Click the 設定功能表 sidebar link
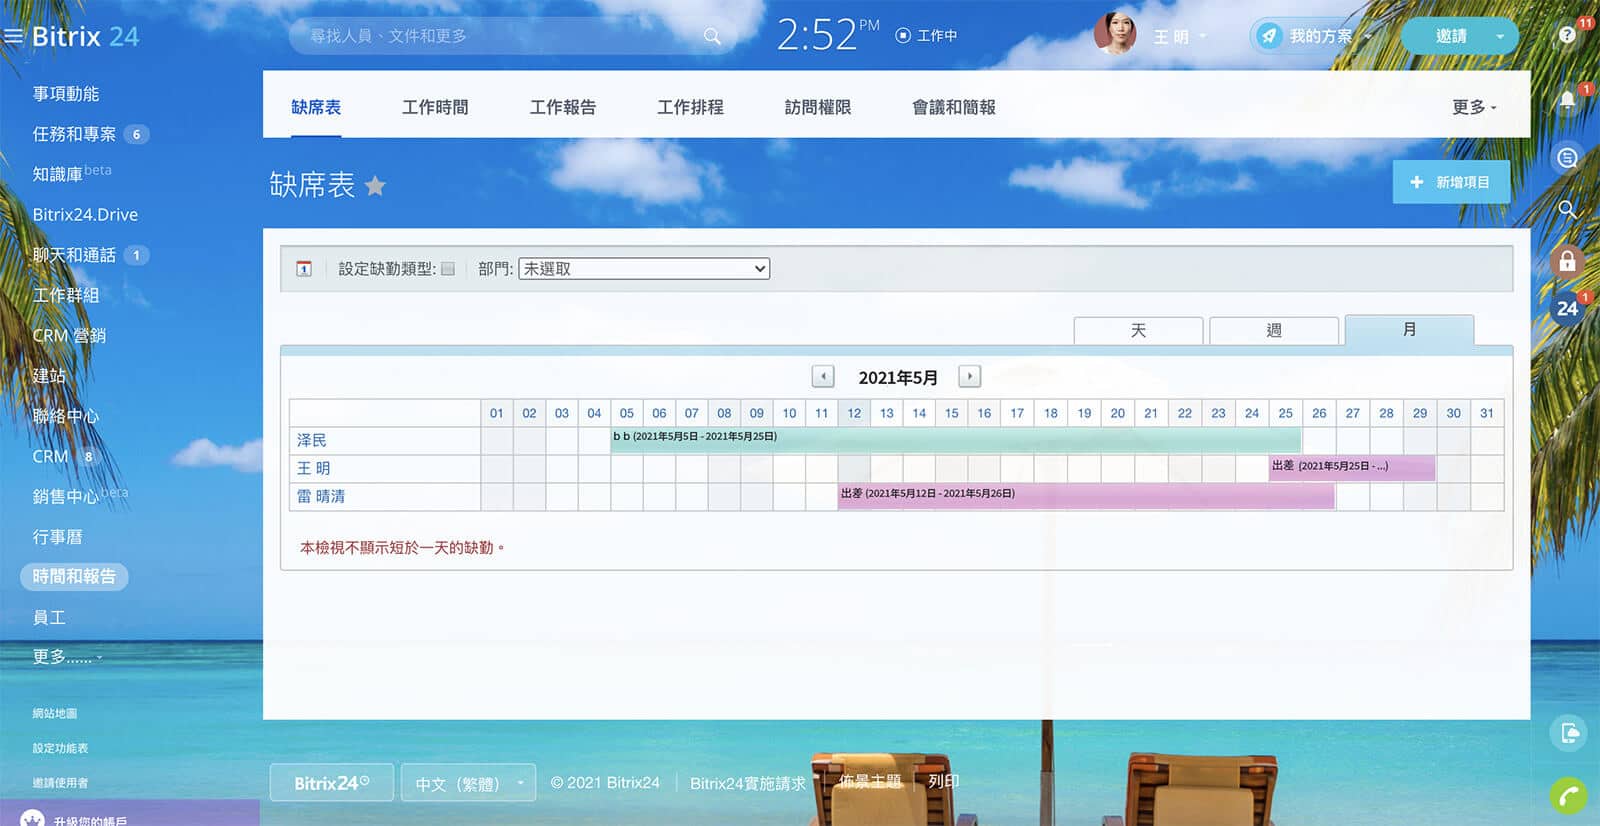This screenshot has width=1600, height=826. click(60, 748)
